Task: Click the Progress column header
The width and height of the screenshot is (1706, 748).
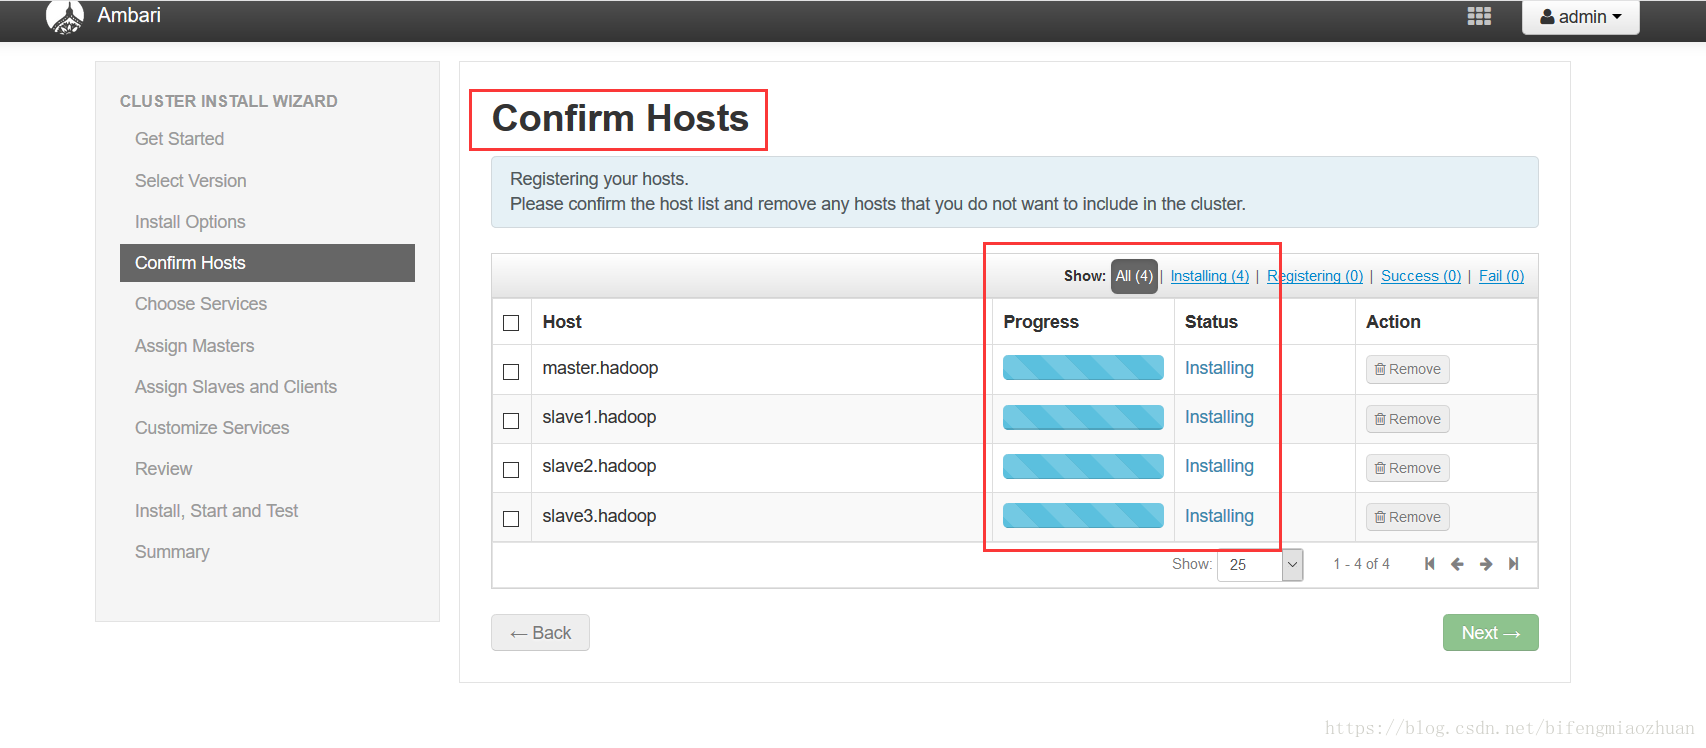Action: 1041,322
